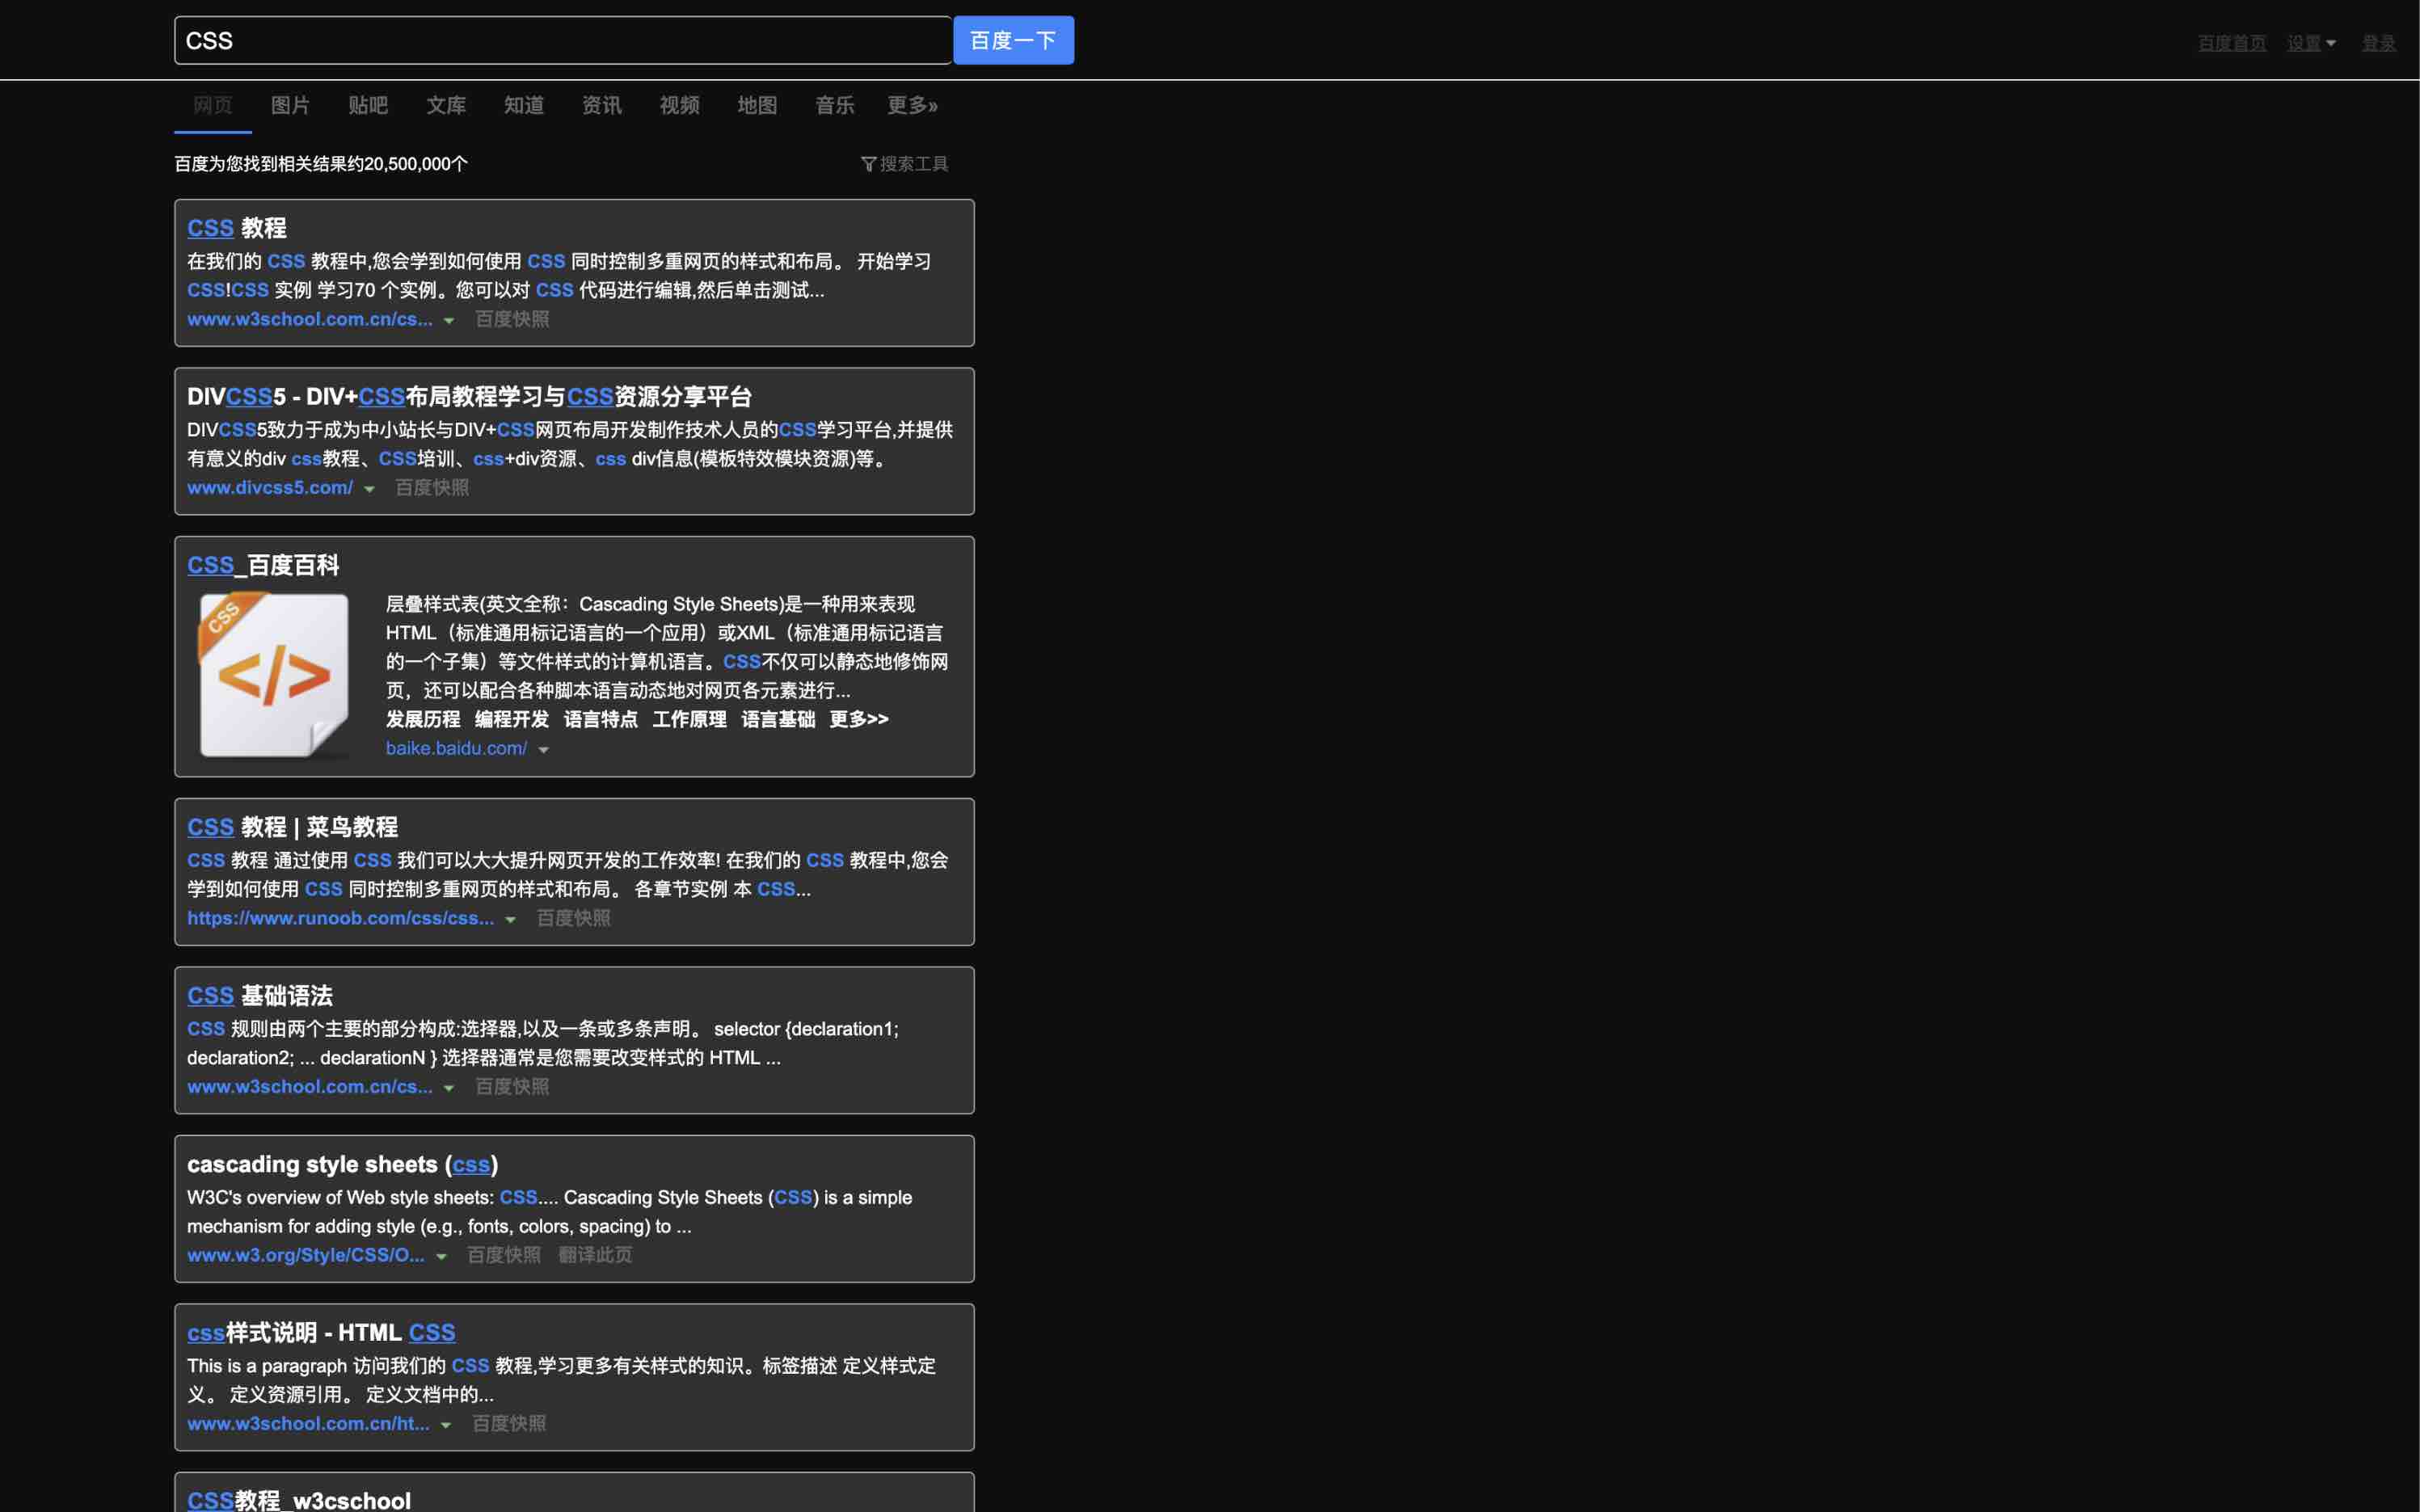Visit the www.w3school.com.cn/ht... URL
This screenshot has width=2420, height=1512.
coord(309,1424)
